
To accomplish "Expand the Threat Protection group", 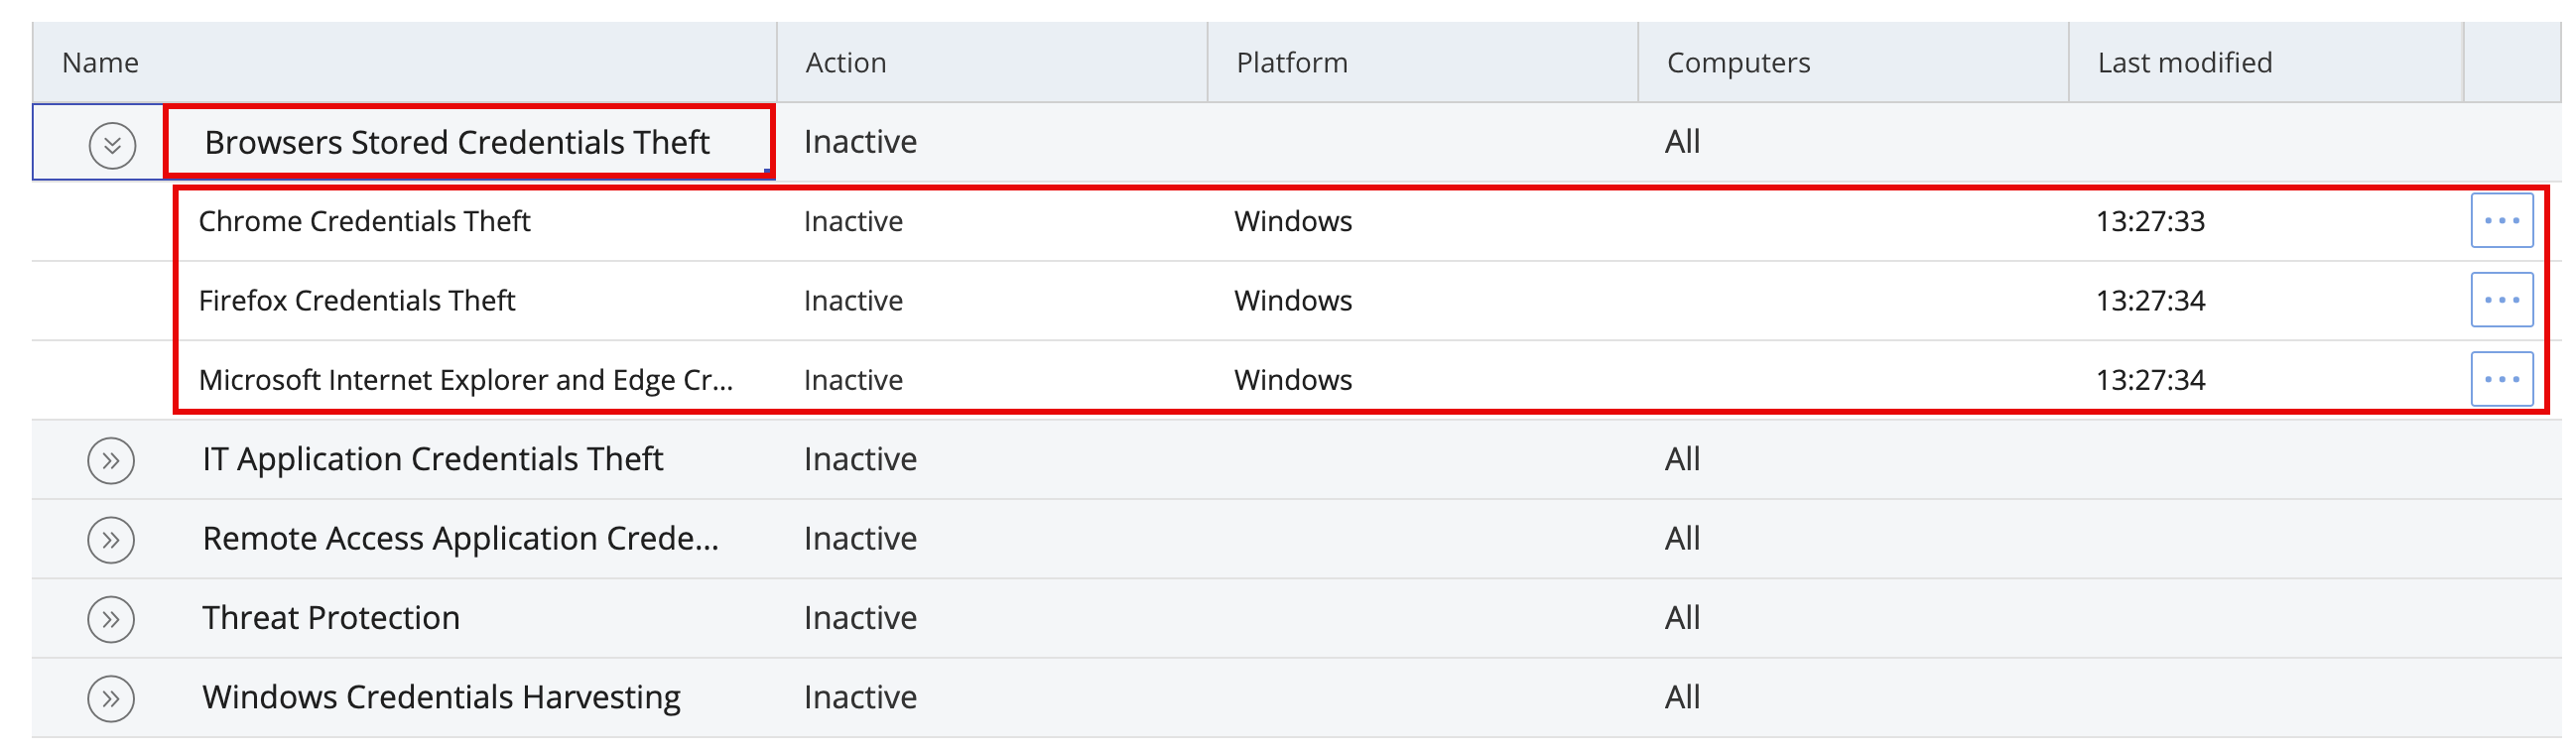I will tap(110, 617).
